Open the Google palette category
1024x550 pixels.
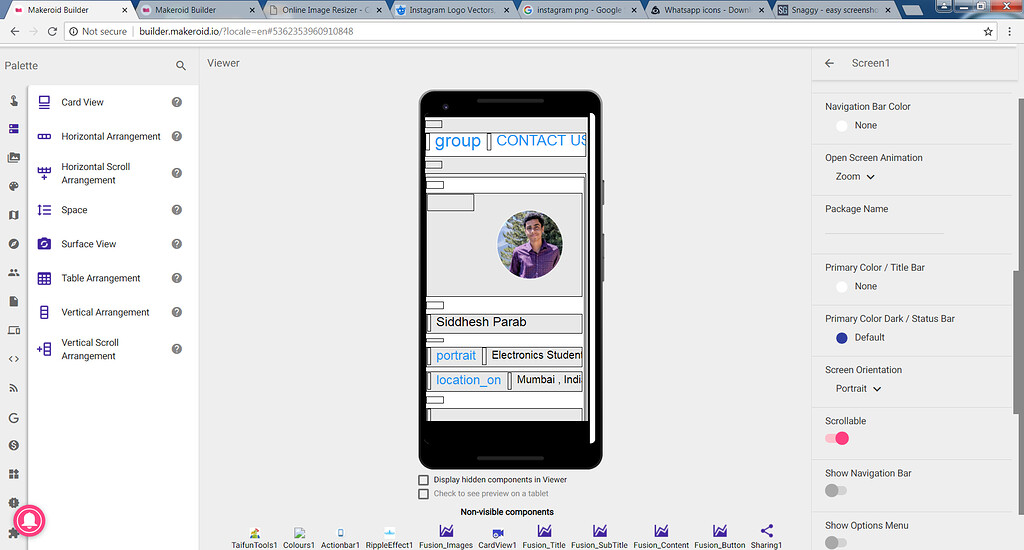click(14, 417)
